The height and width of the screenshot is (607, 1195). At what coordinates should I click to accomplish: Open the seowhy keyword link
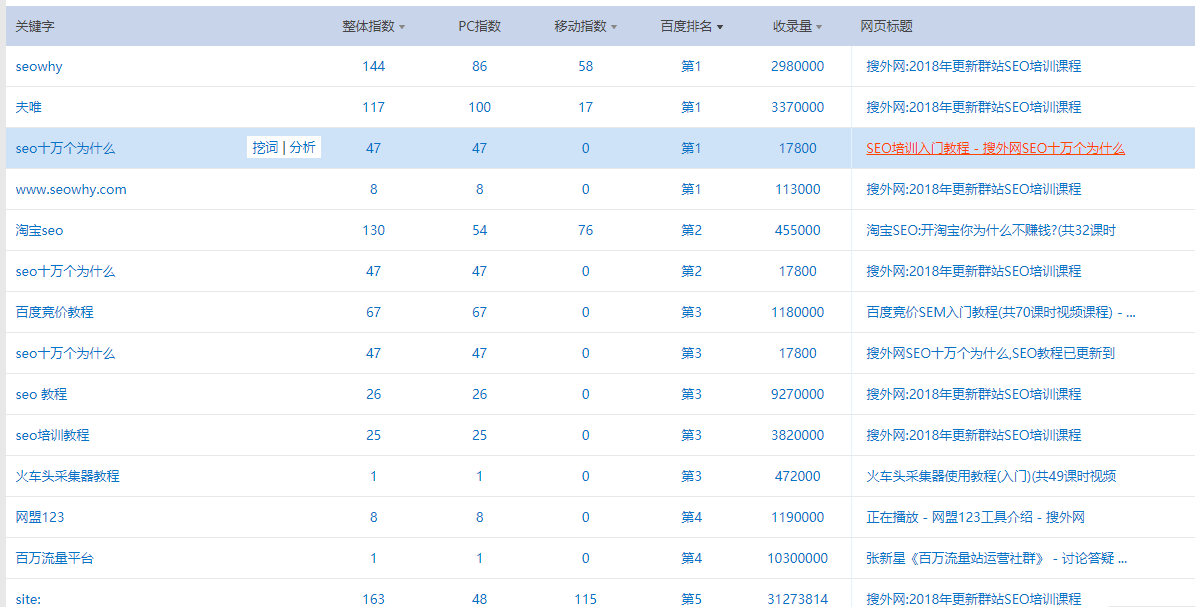click(x=39, y=66)
